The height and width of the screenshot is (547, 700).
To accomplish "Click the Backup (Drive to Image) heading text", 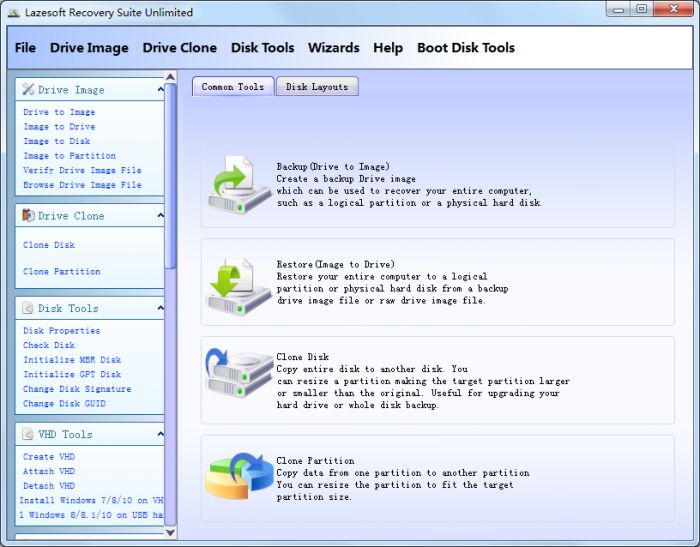I will coord(333,167).
